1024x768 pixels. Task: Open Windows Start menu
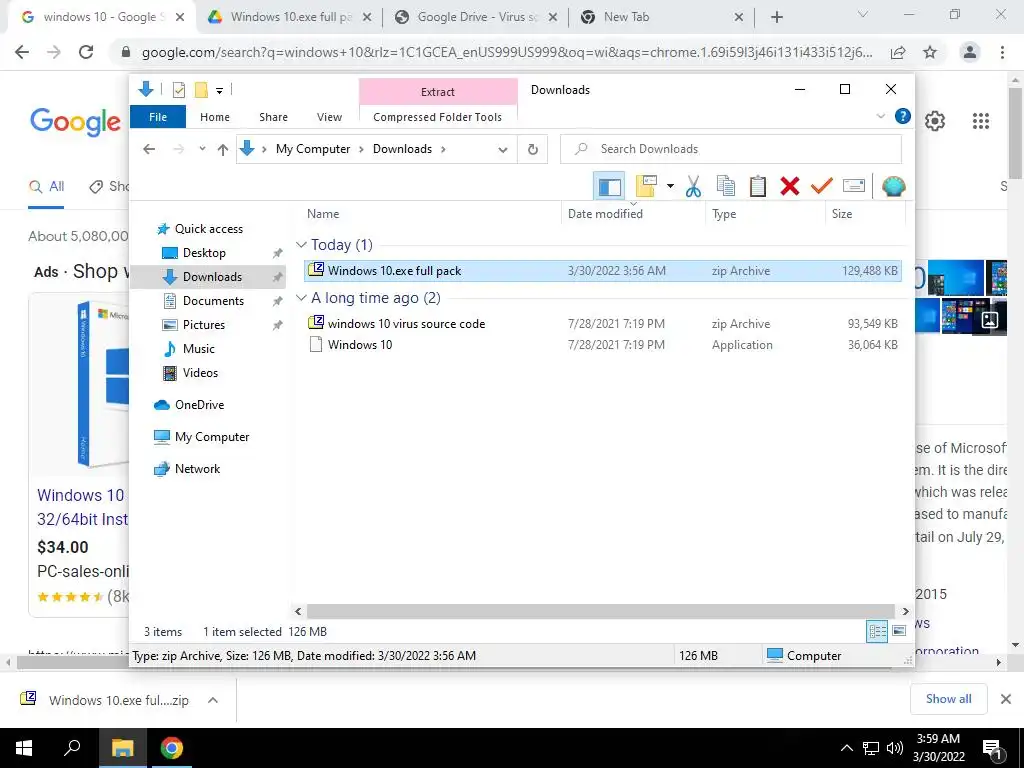24,748
